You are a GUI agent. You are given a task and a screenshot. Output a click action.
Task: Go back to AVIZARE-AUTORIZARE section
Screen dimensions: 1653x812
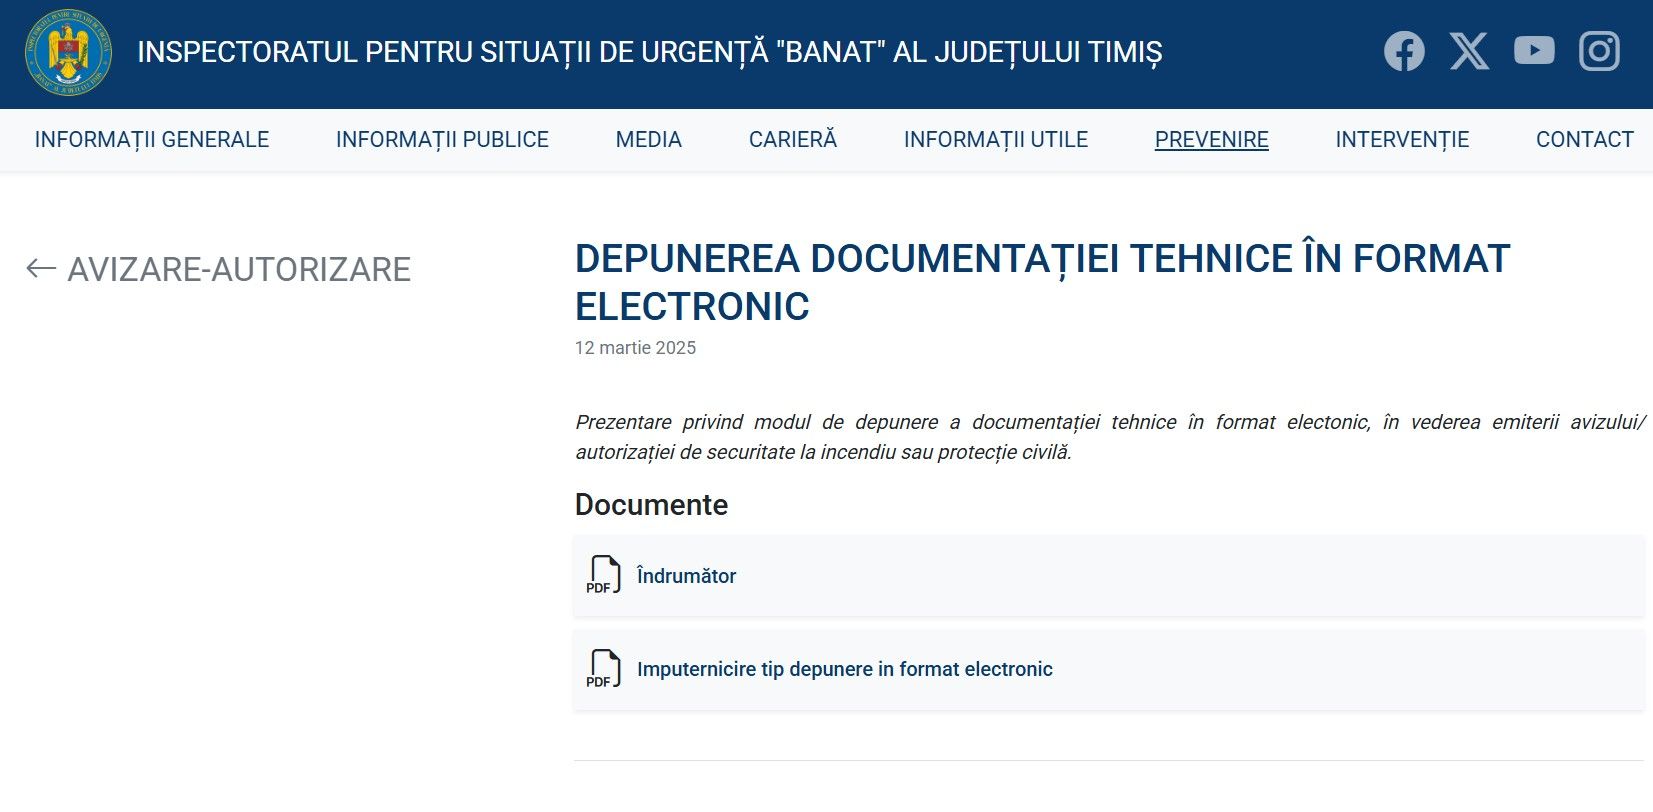[238, 269]
